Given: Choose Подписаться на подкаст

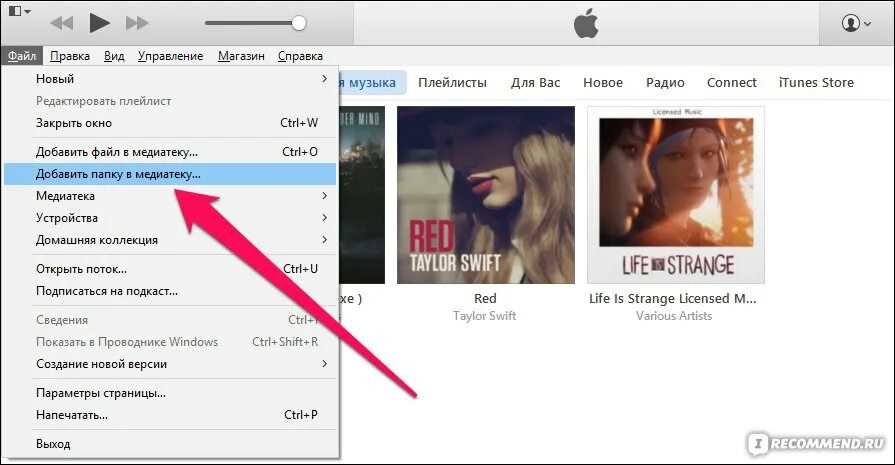Looking at the screenshot, I should (170, 291).
